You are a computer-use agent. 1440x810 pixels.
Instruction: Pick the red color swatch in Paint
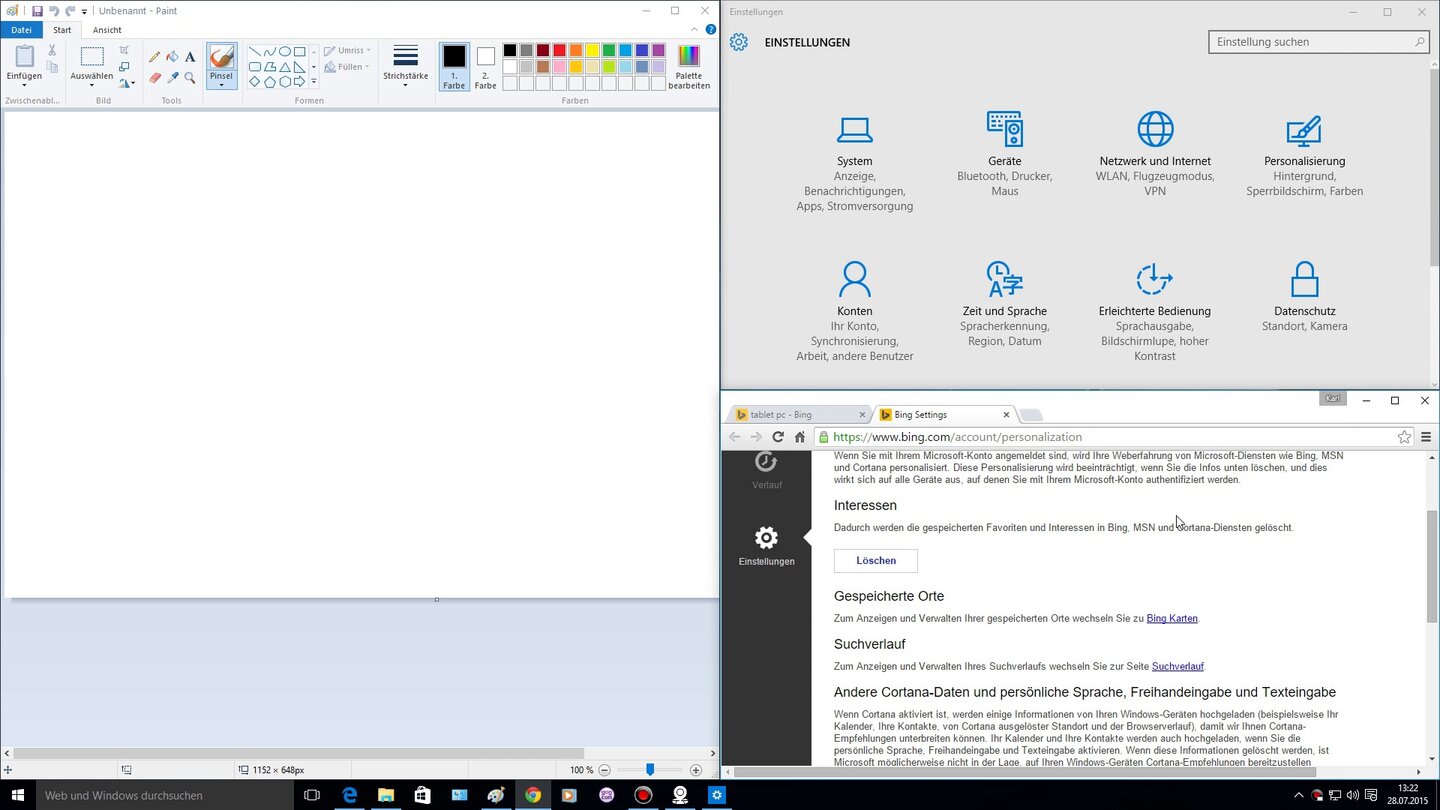559,50
